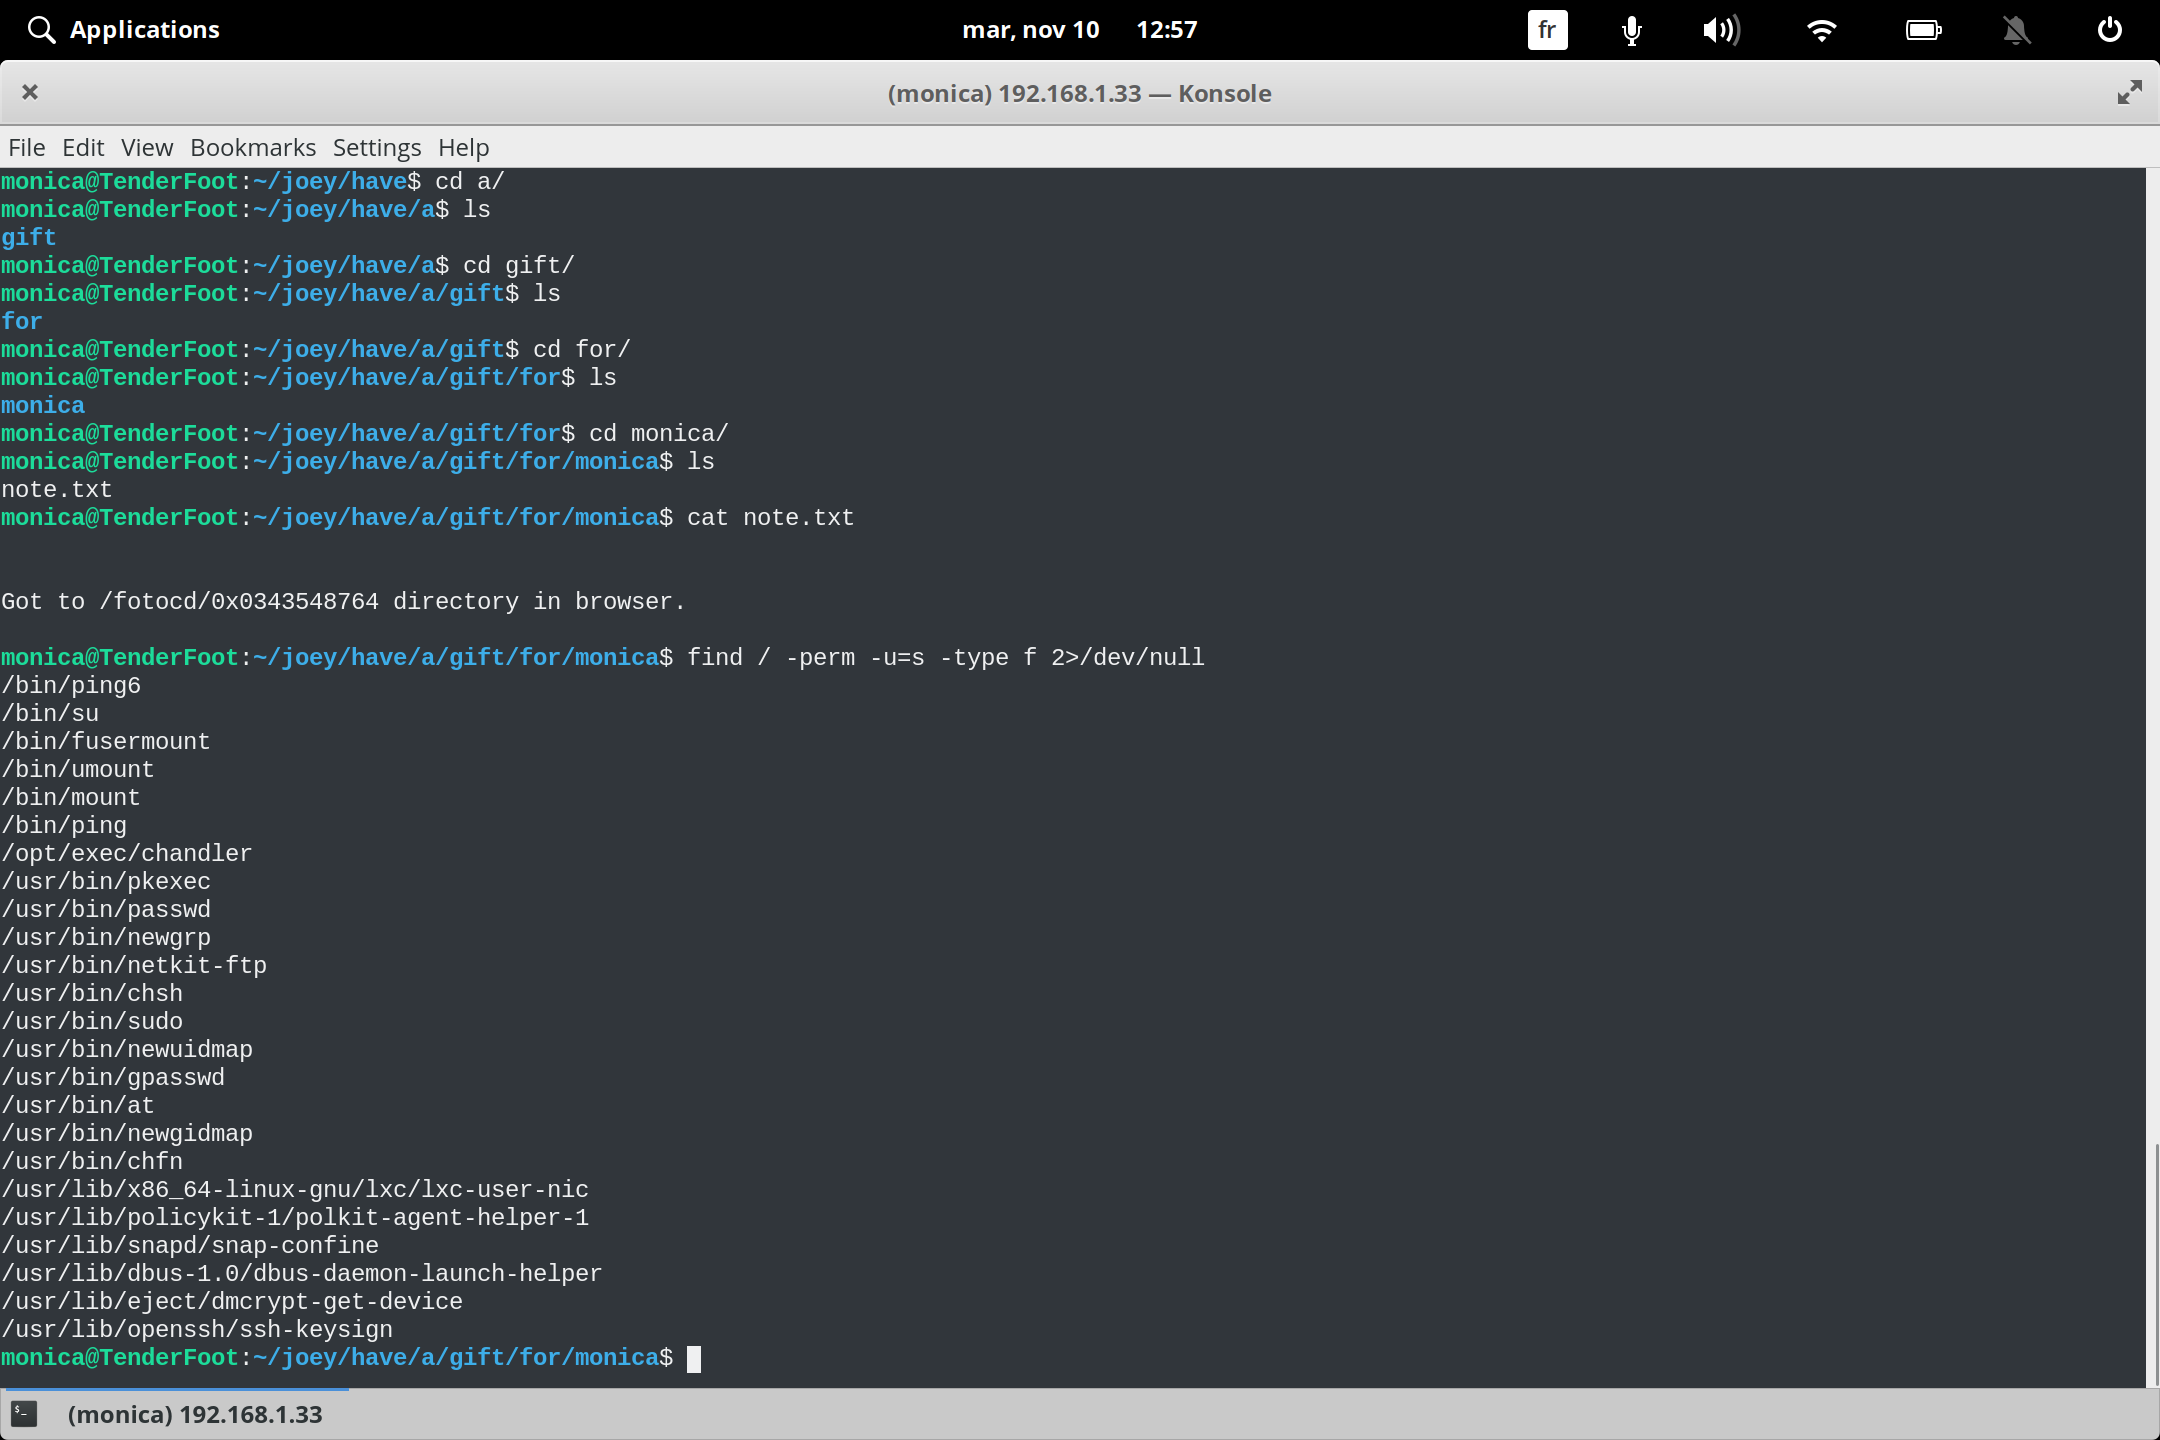Open the File menu
This screenshot has width=2160, height=1440.
(26, 147)
